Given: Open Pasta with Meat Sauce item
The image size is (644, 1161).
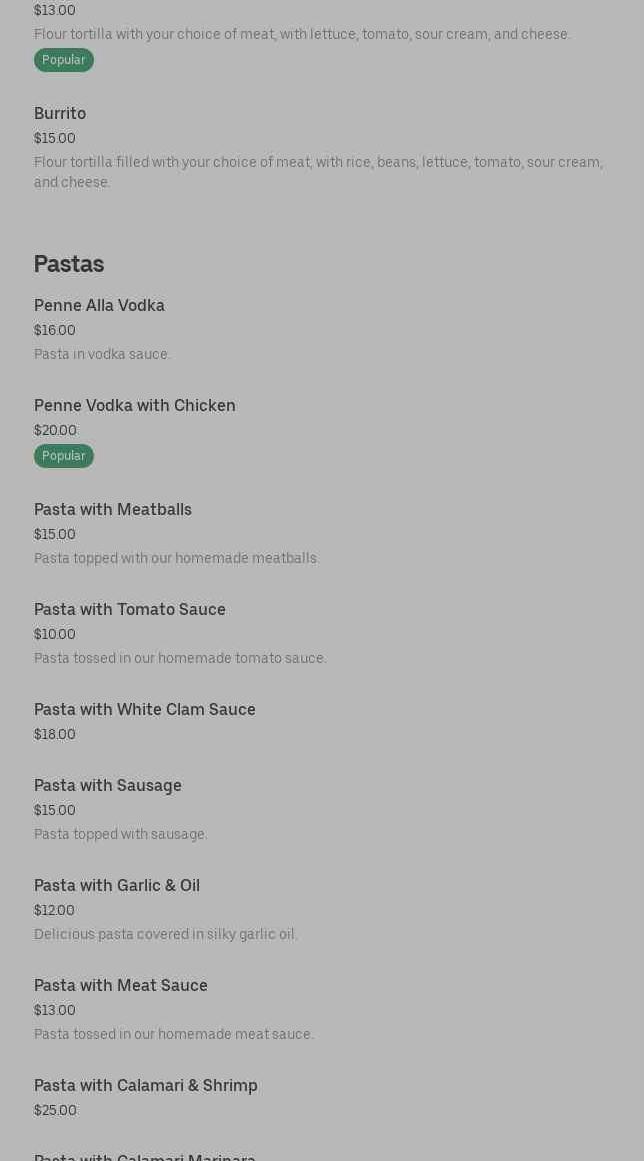Looking at the screenshot, I should coord(121,986).
